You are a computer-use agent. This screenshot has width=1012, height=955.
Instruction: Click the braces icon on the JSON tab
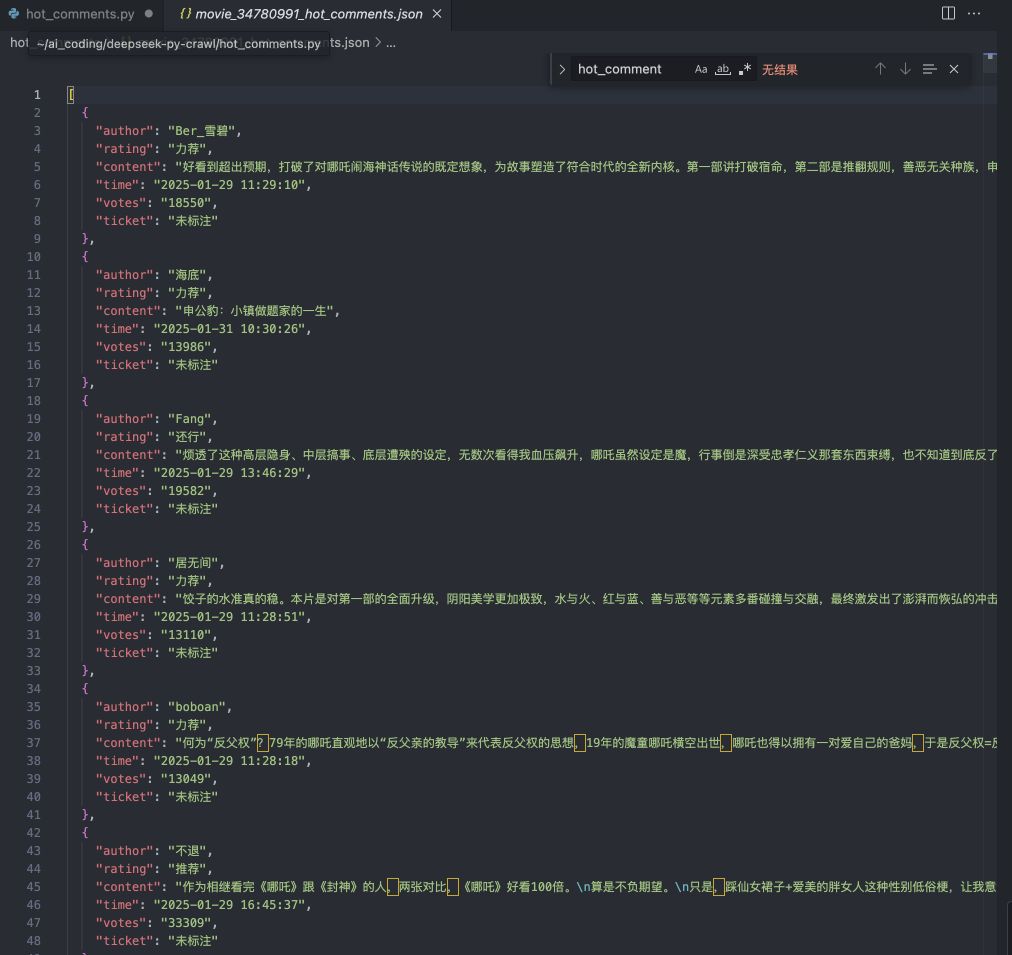coord(185,14)
